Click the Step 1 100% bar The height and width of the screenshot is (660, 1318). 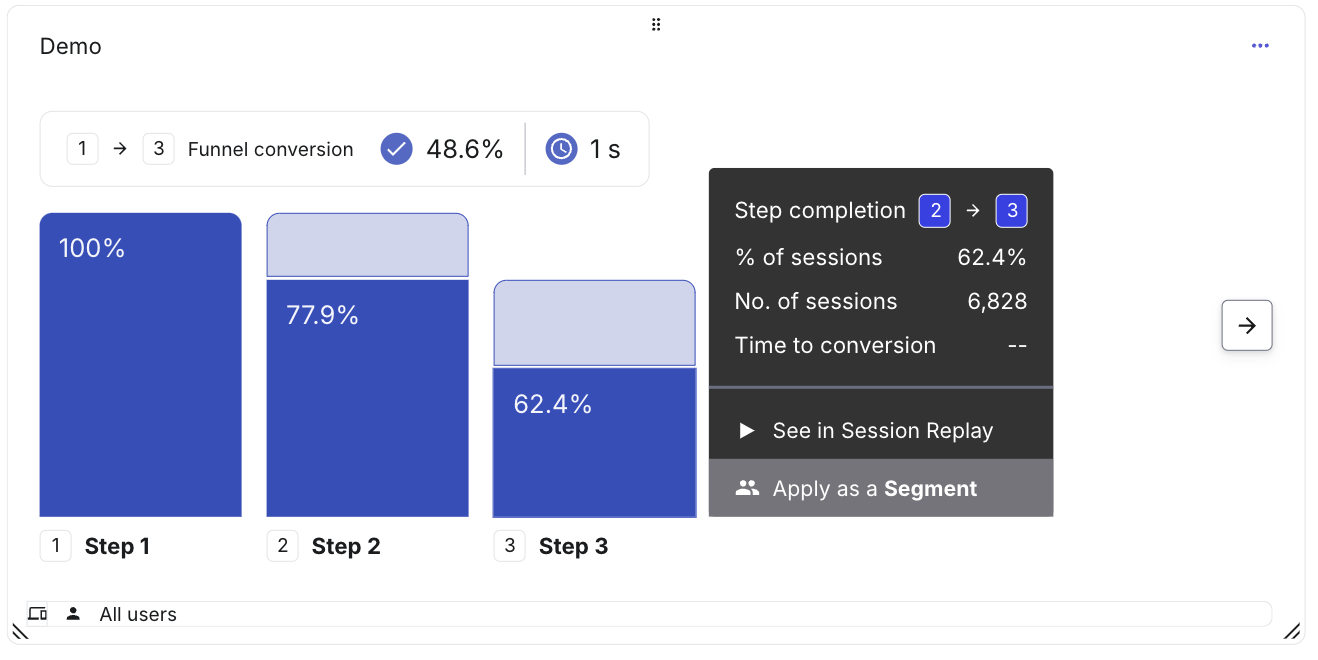click(141, 365)
